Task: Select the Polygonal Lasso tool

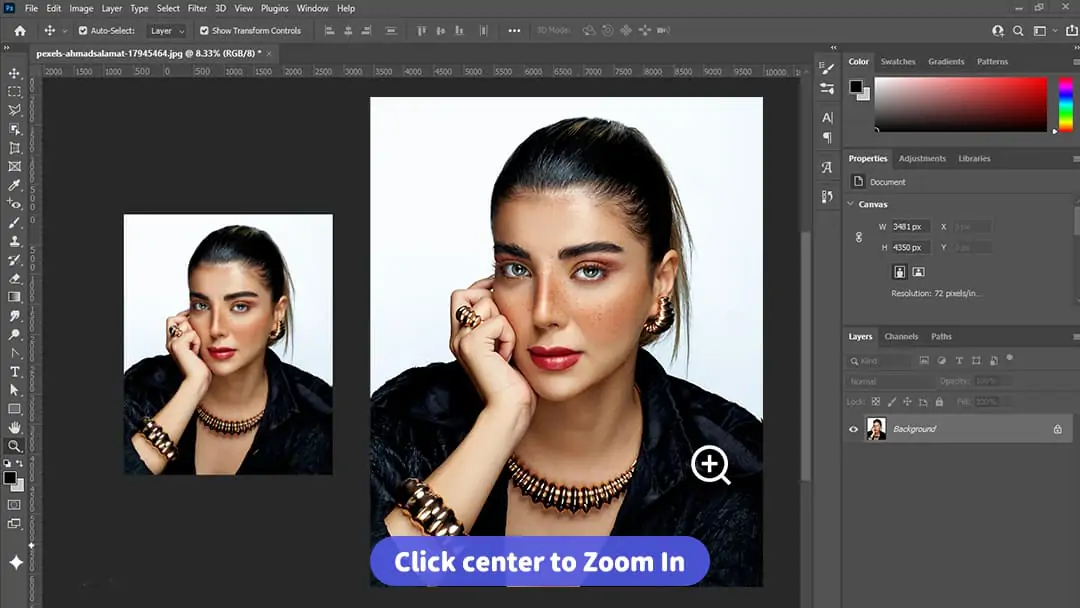Action: pos(14,110)
